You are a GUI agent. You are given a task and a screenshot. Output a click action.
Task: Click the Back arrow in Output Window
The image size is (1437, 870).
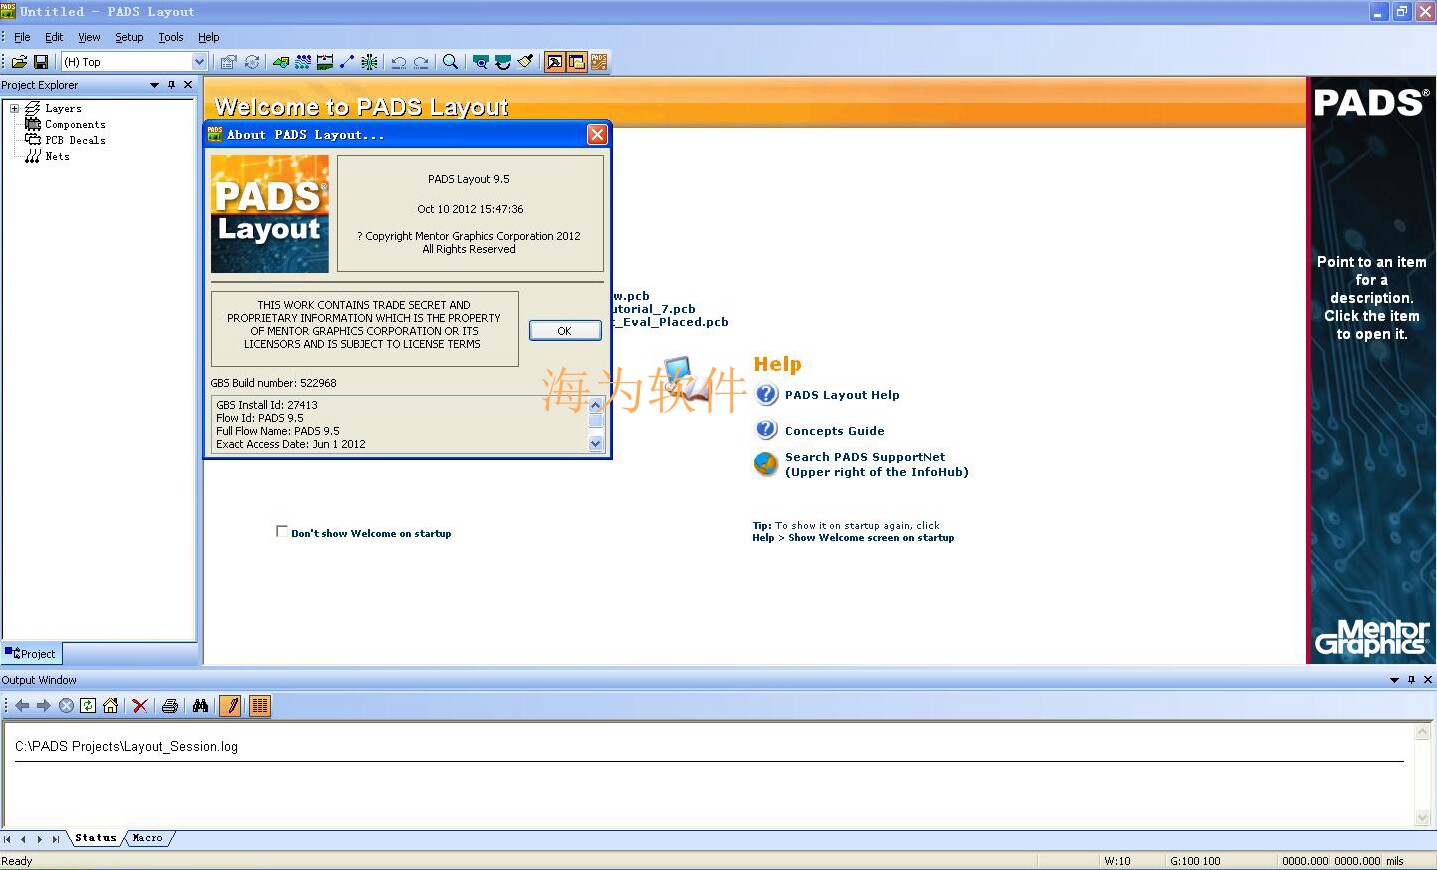point(22,706)
